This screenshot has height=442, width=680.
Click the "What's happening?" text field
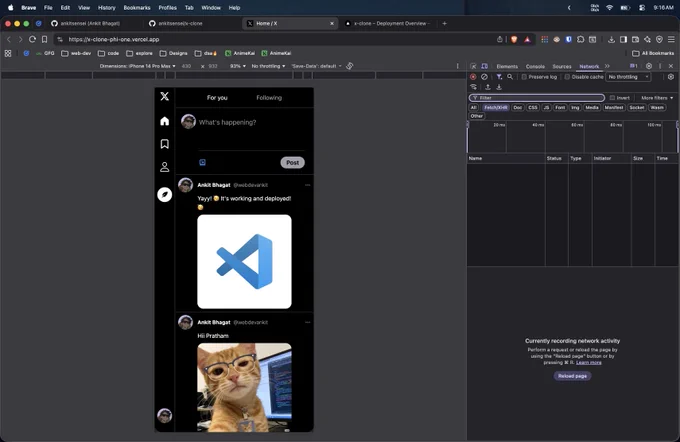(x=227, y=122)
